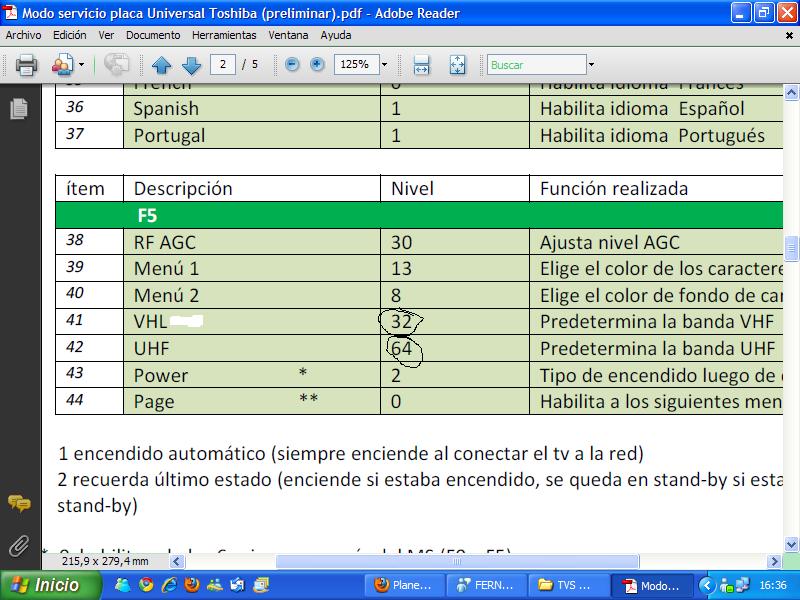
Task: Click the Outlook Express quick launch icon
Action: pos(238,585)
